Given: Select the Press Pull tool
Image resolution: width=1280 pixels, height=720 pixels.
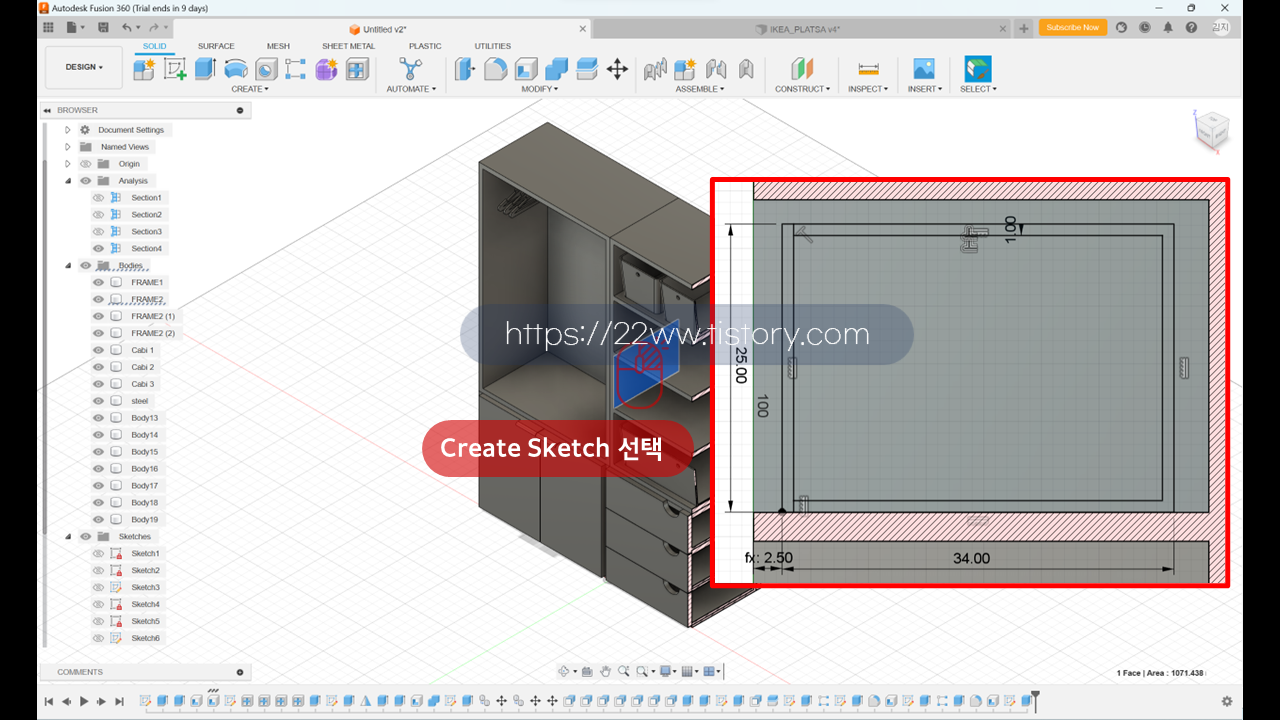Looking at the screenshot, I should (465, 69).
